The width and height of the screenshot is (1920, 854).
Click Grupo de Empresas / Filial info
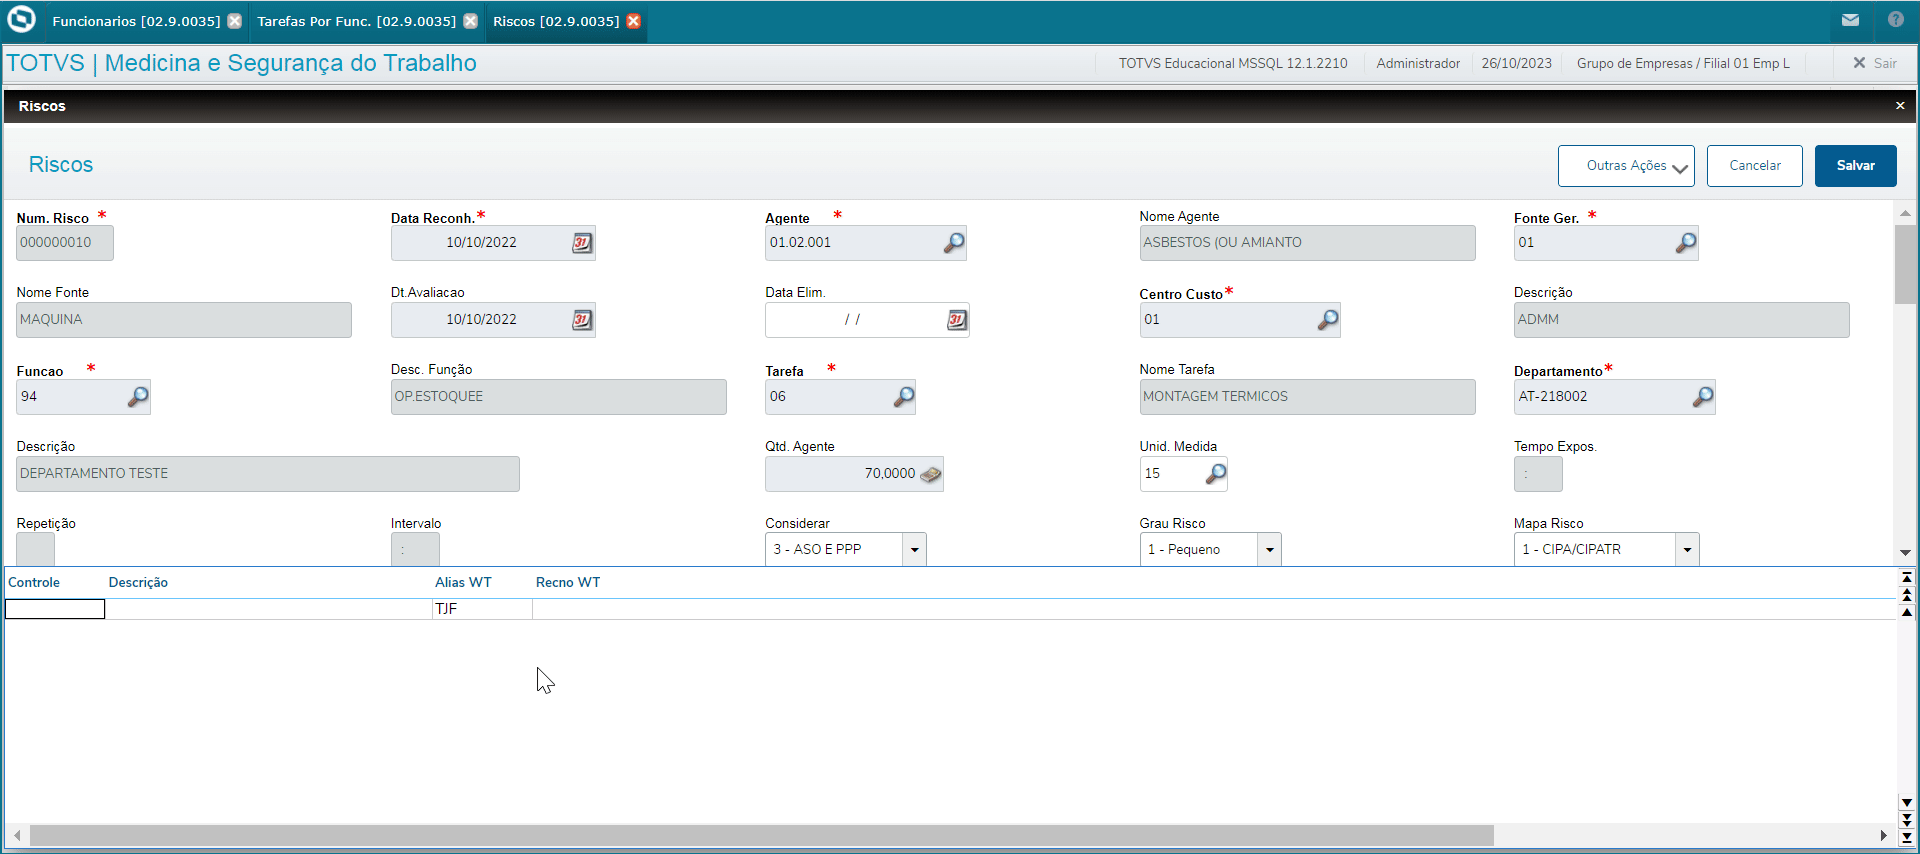coord(1683,63)
